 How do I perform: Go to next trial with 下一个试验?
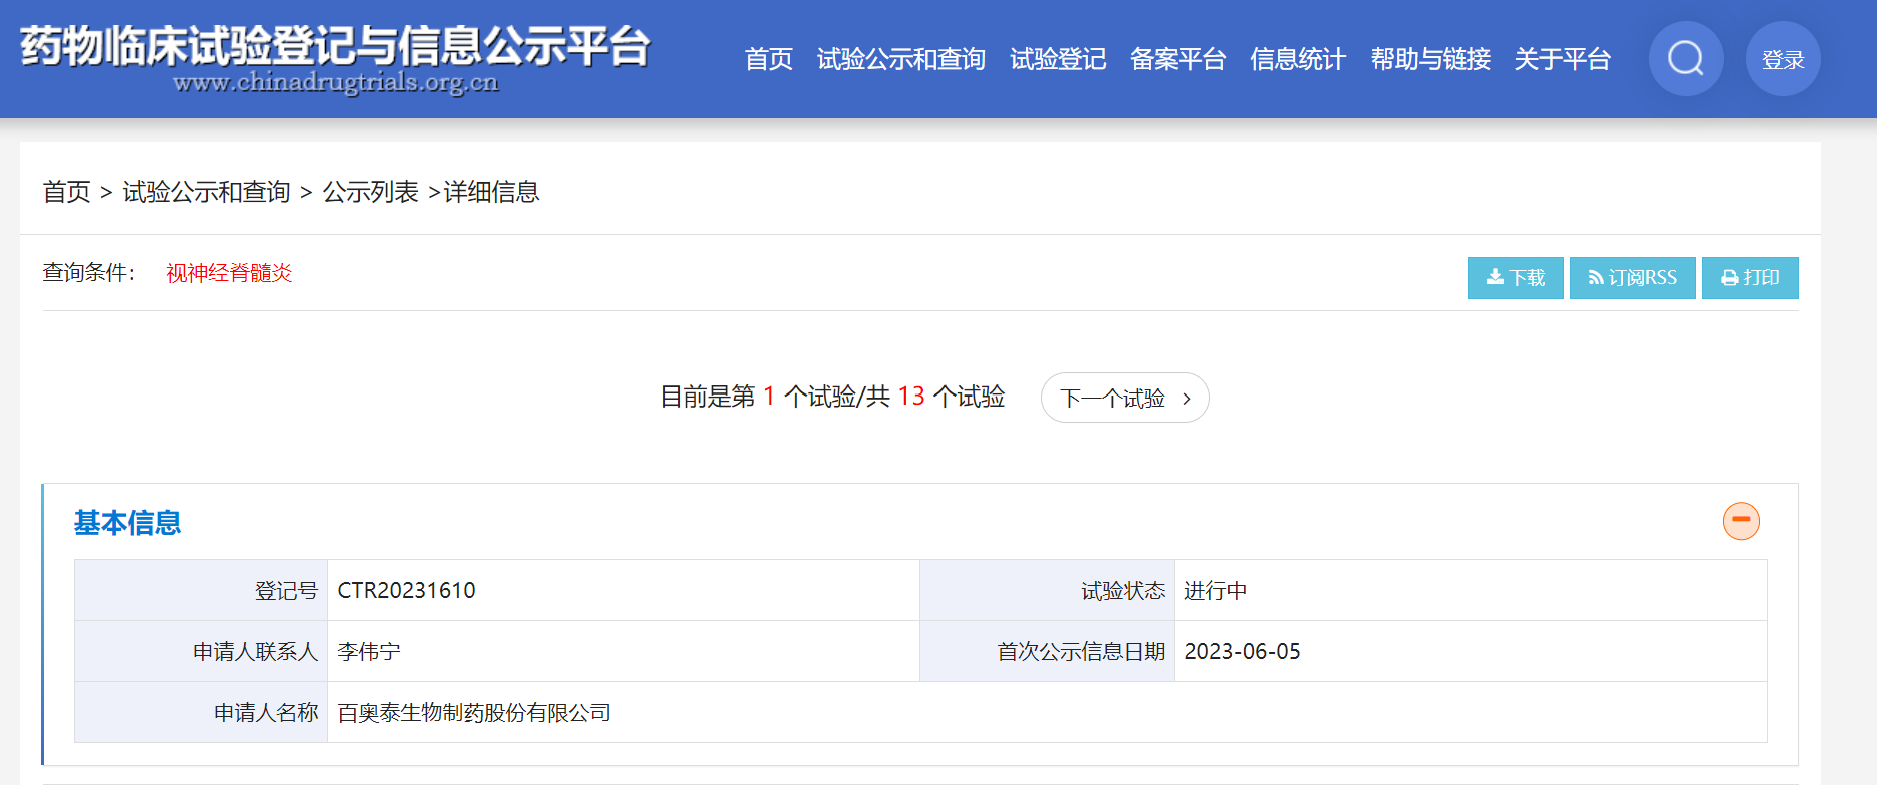[x=1124, y=398]
